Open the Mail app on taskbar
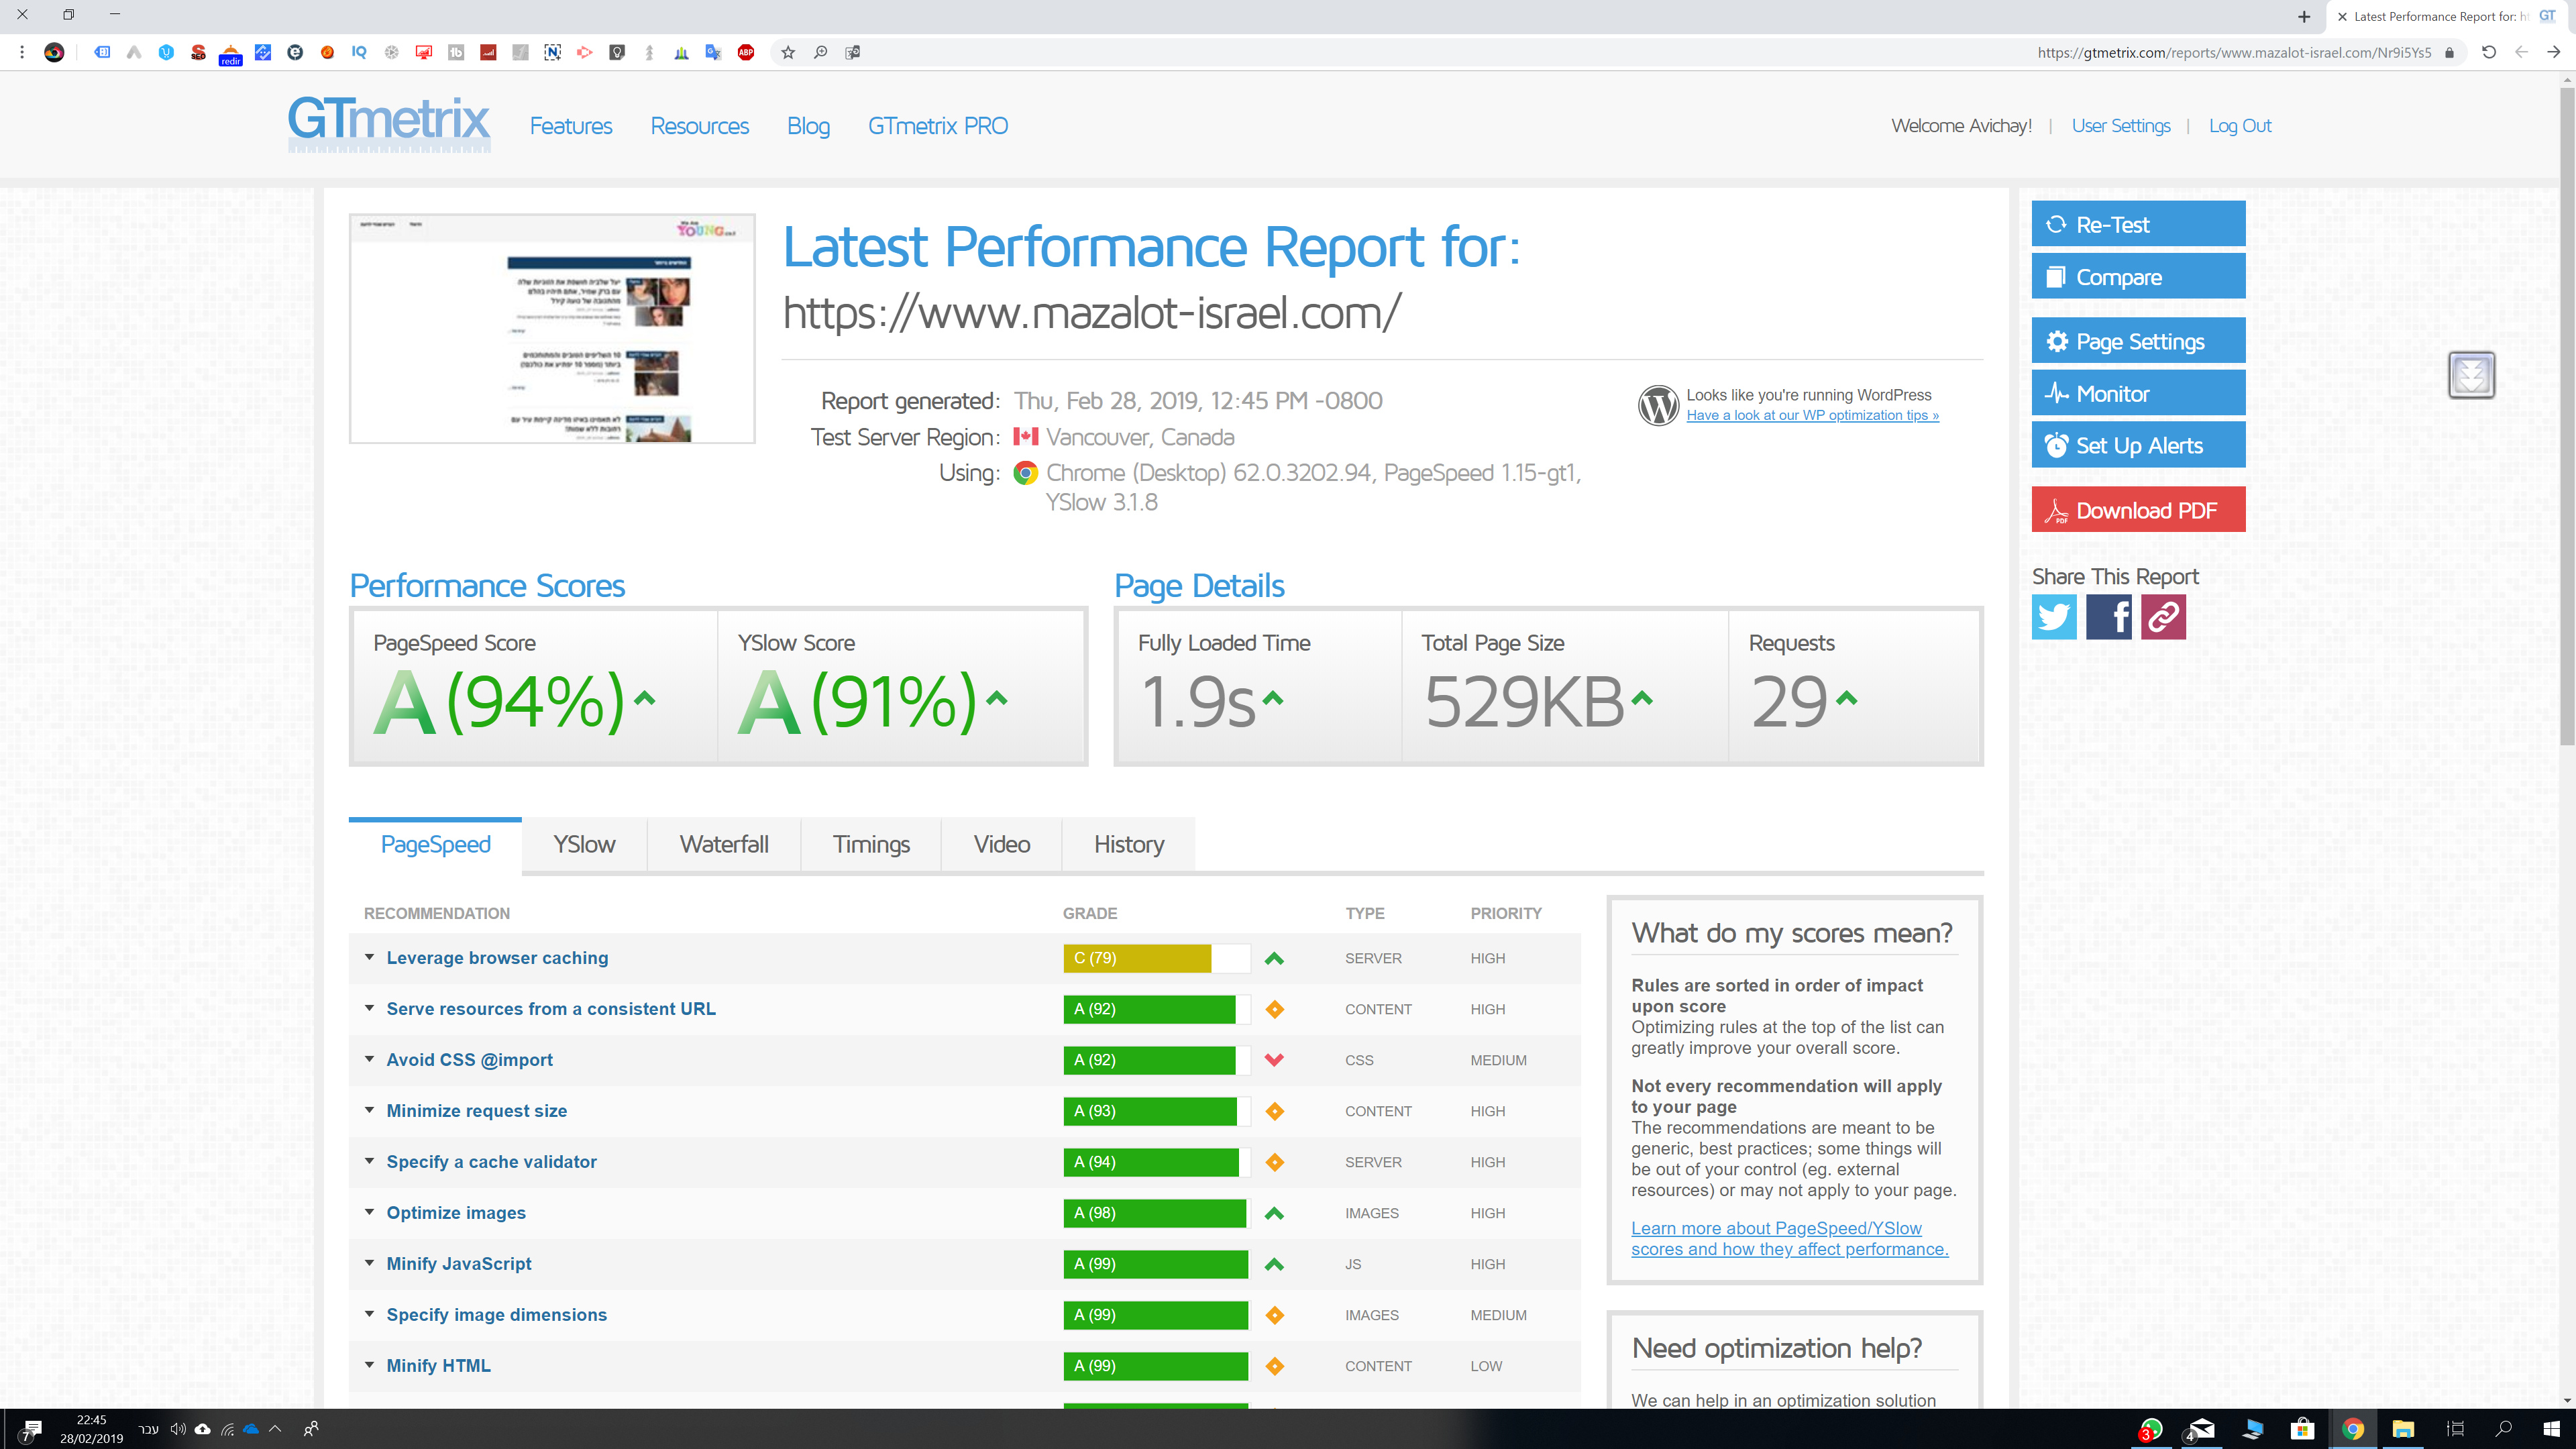 click(2200, 1429)
